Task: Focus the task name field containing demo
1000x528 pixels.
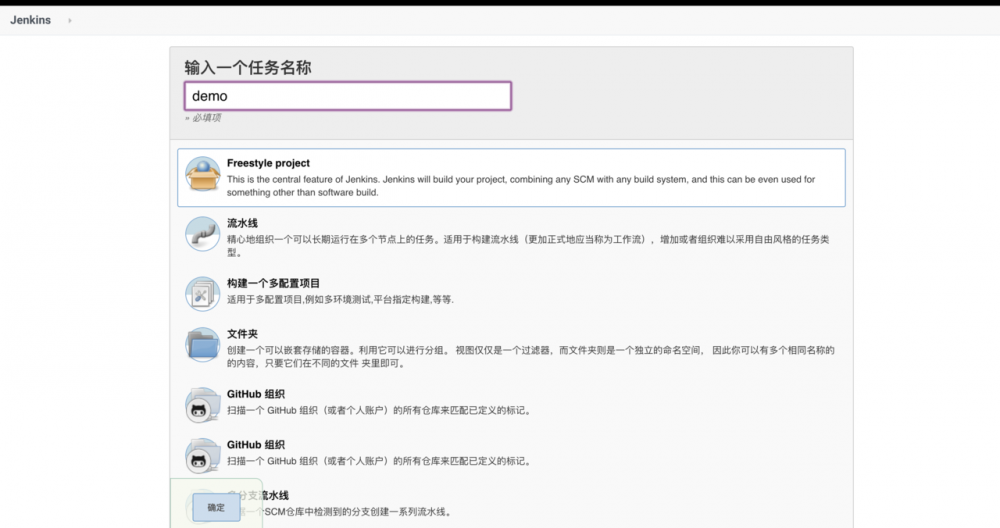Action: [x=348, y=96]
